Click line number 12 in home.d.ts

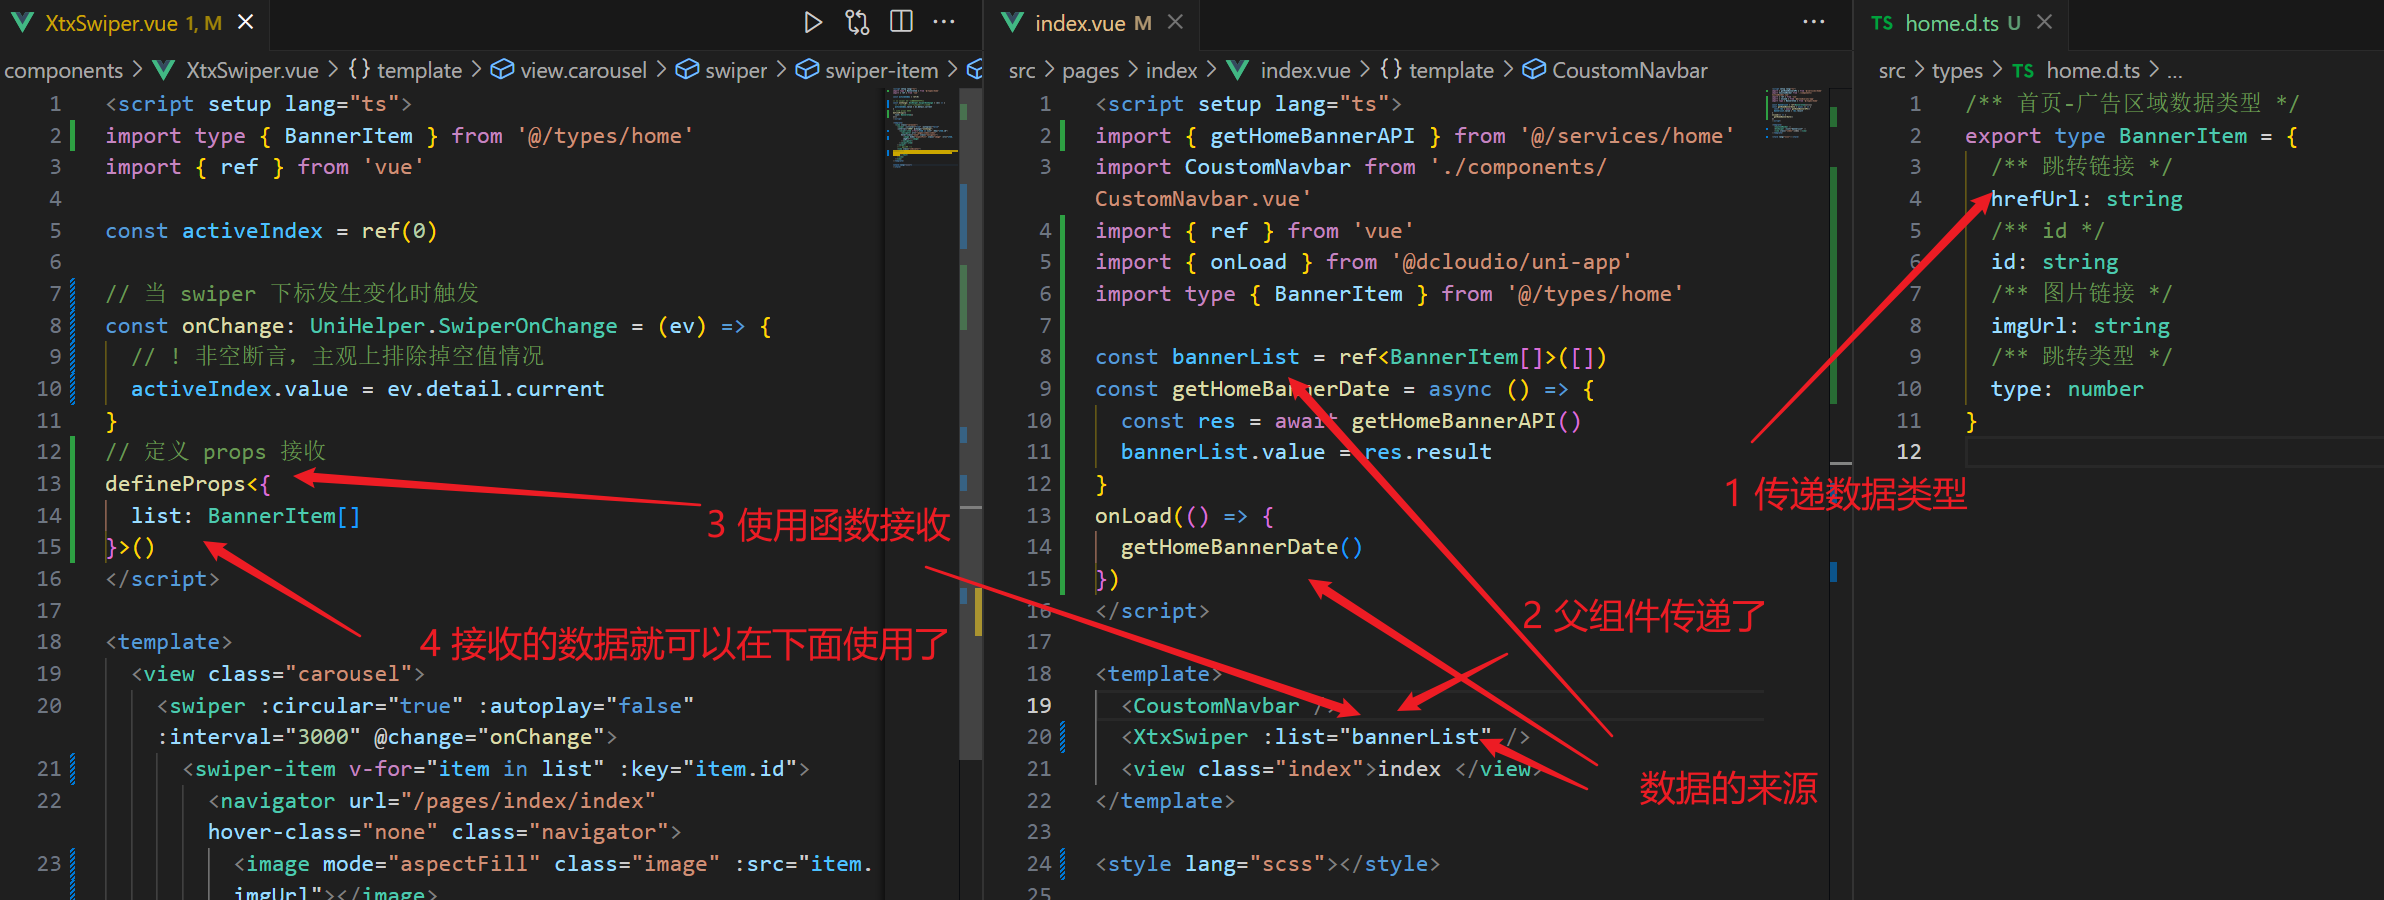[x=1908, y=452]
